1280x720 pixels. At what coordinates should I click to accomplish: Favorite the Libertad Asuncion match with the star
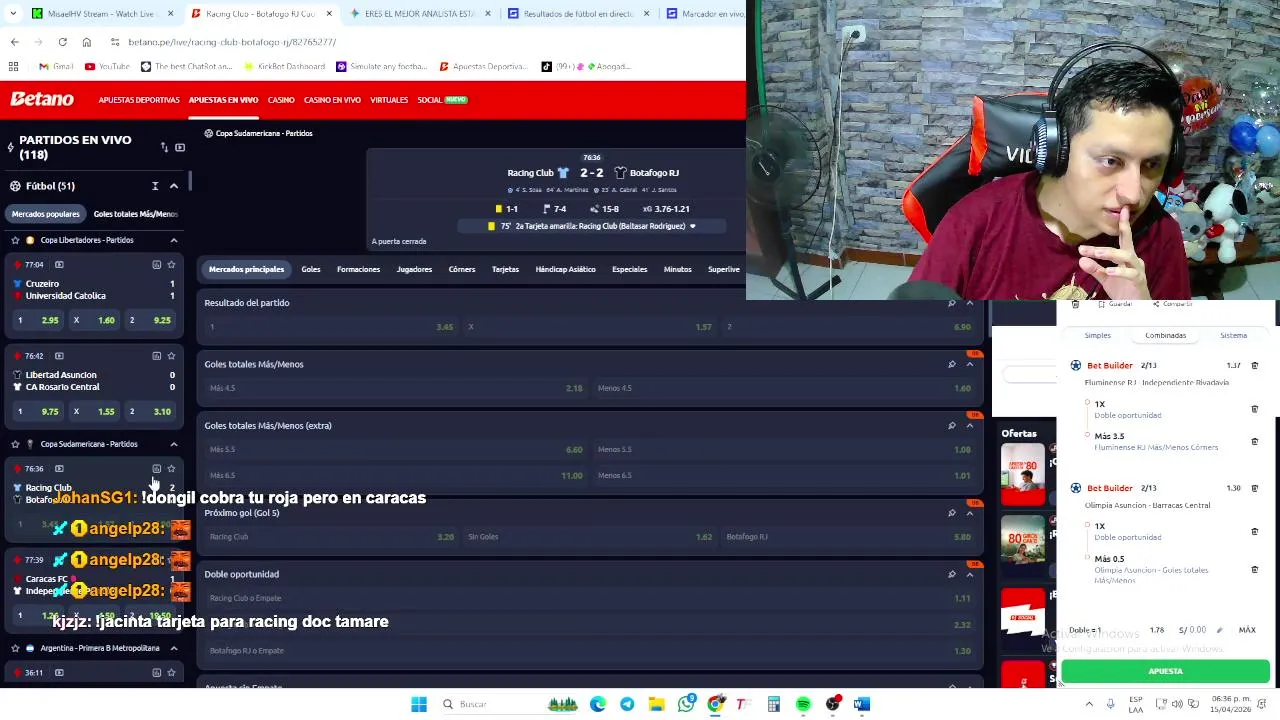[171, 356]
